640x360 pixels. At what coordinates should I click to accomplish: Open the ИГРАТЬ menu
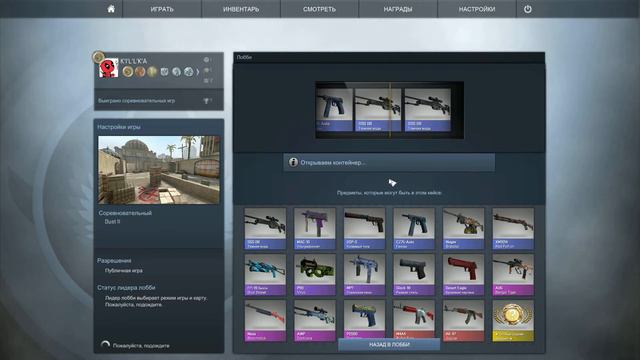tap(162, 9)
